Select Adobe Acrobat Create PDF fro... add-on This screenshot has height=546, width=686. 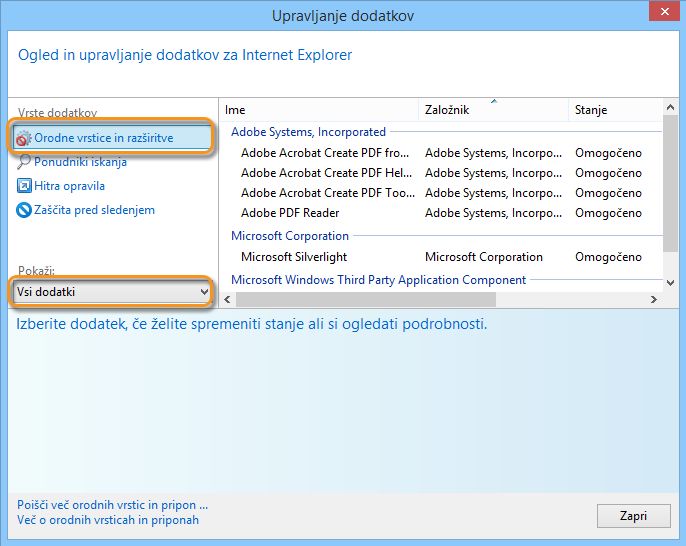(x=325, y=153)
